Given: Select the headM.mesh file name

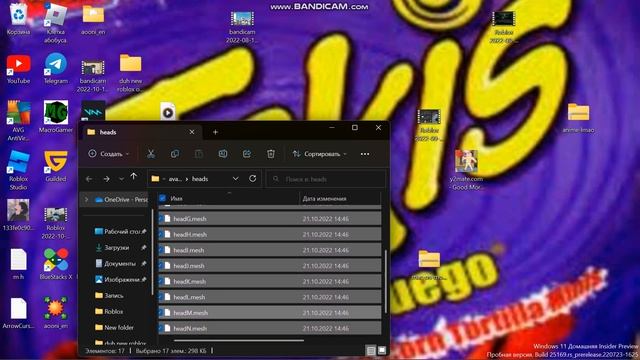Looking at the screenshot, I should click(x=190, y=313).
